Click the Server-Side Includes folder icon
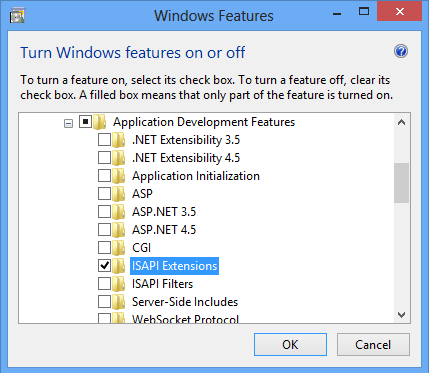429x373 pixels. [x=118, y=302]
